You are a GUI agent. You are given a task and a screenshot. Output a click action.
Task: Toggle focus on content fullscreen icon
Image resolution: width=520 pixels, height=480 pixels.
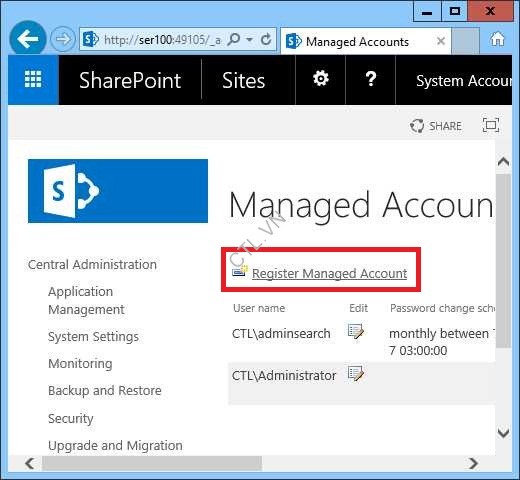491,125
